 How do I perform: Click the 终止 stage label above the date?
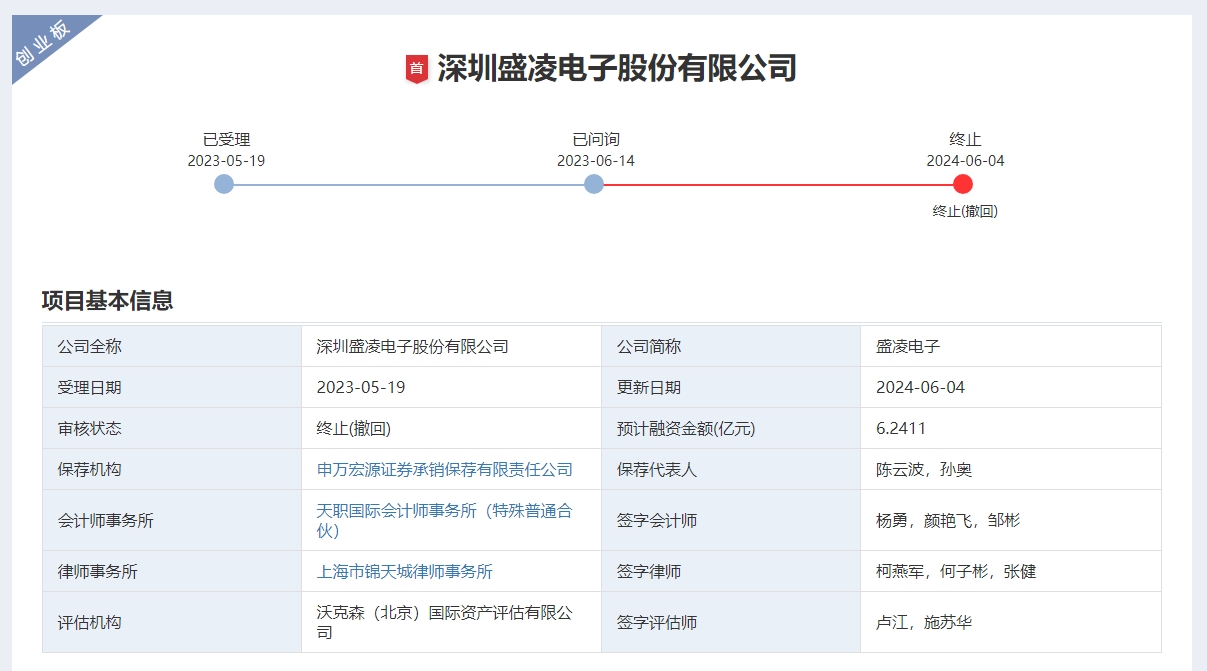pos(965,140)
